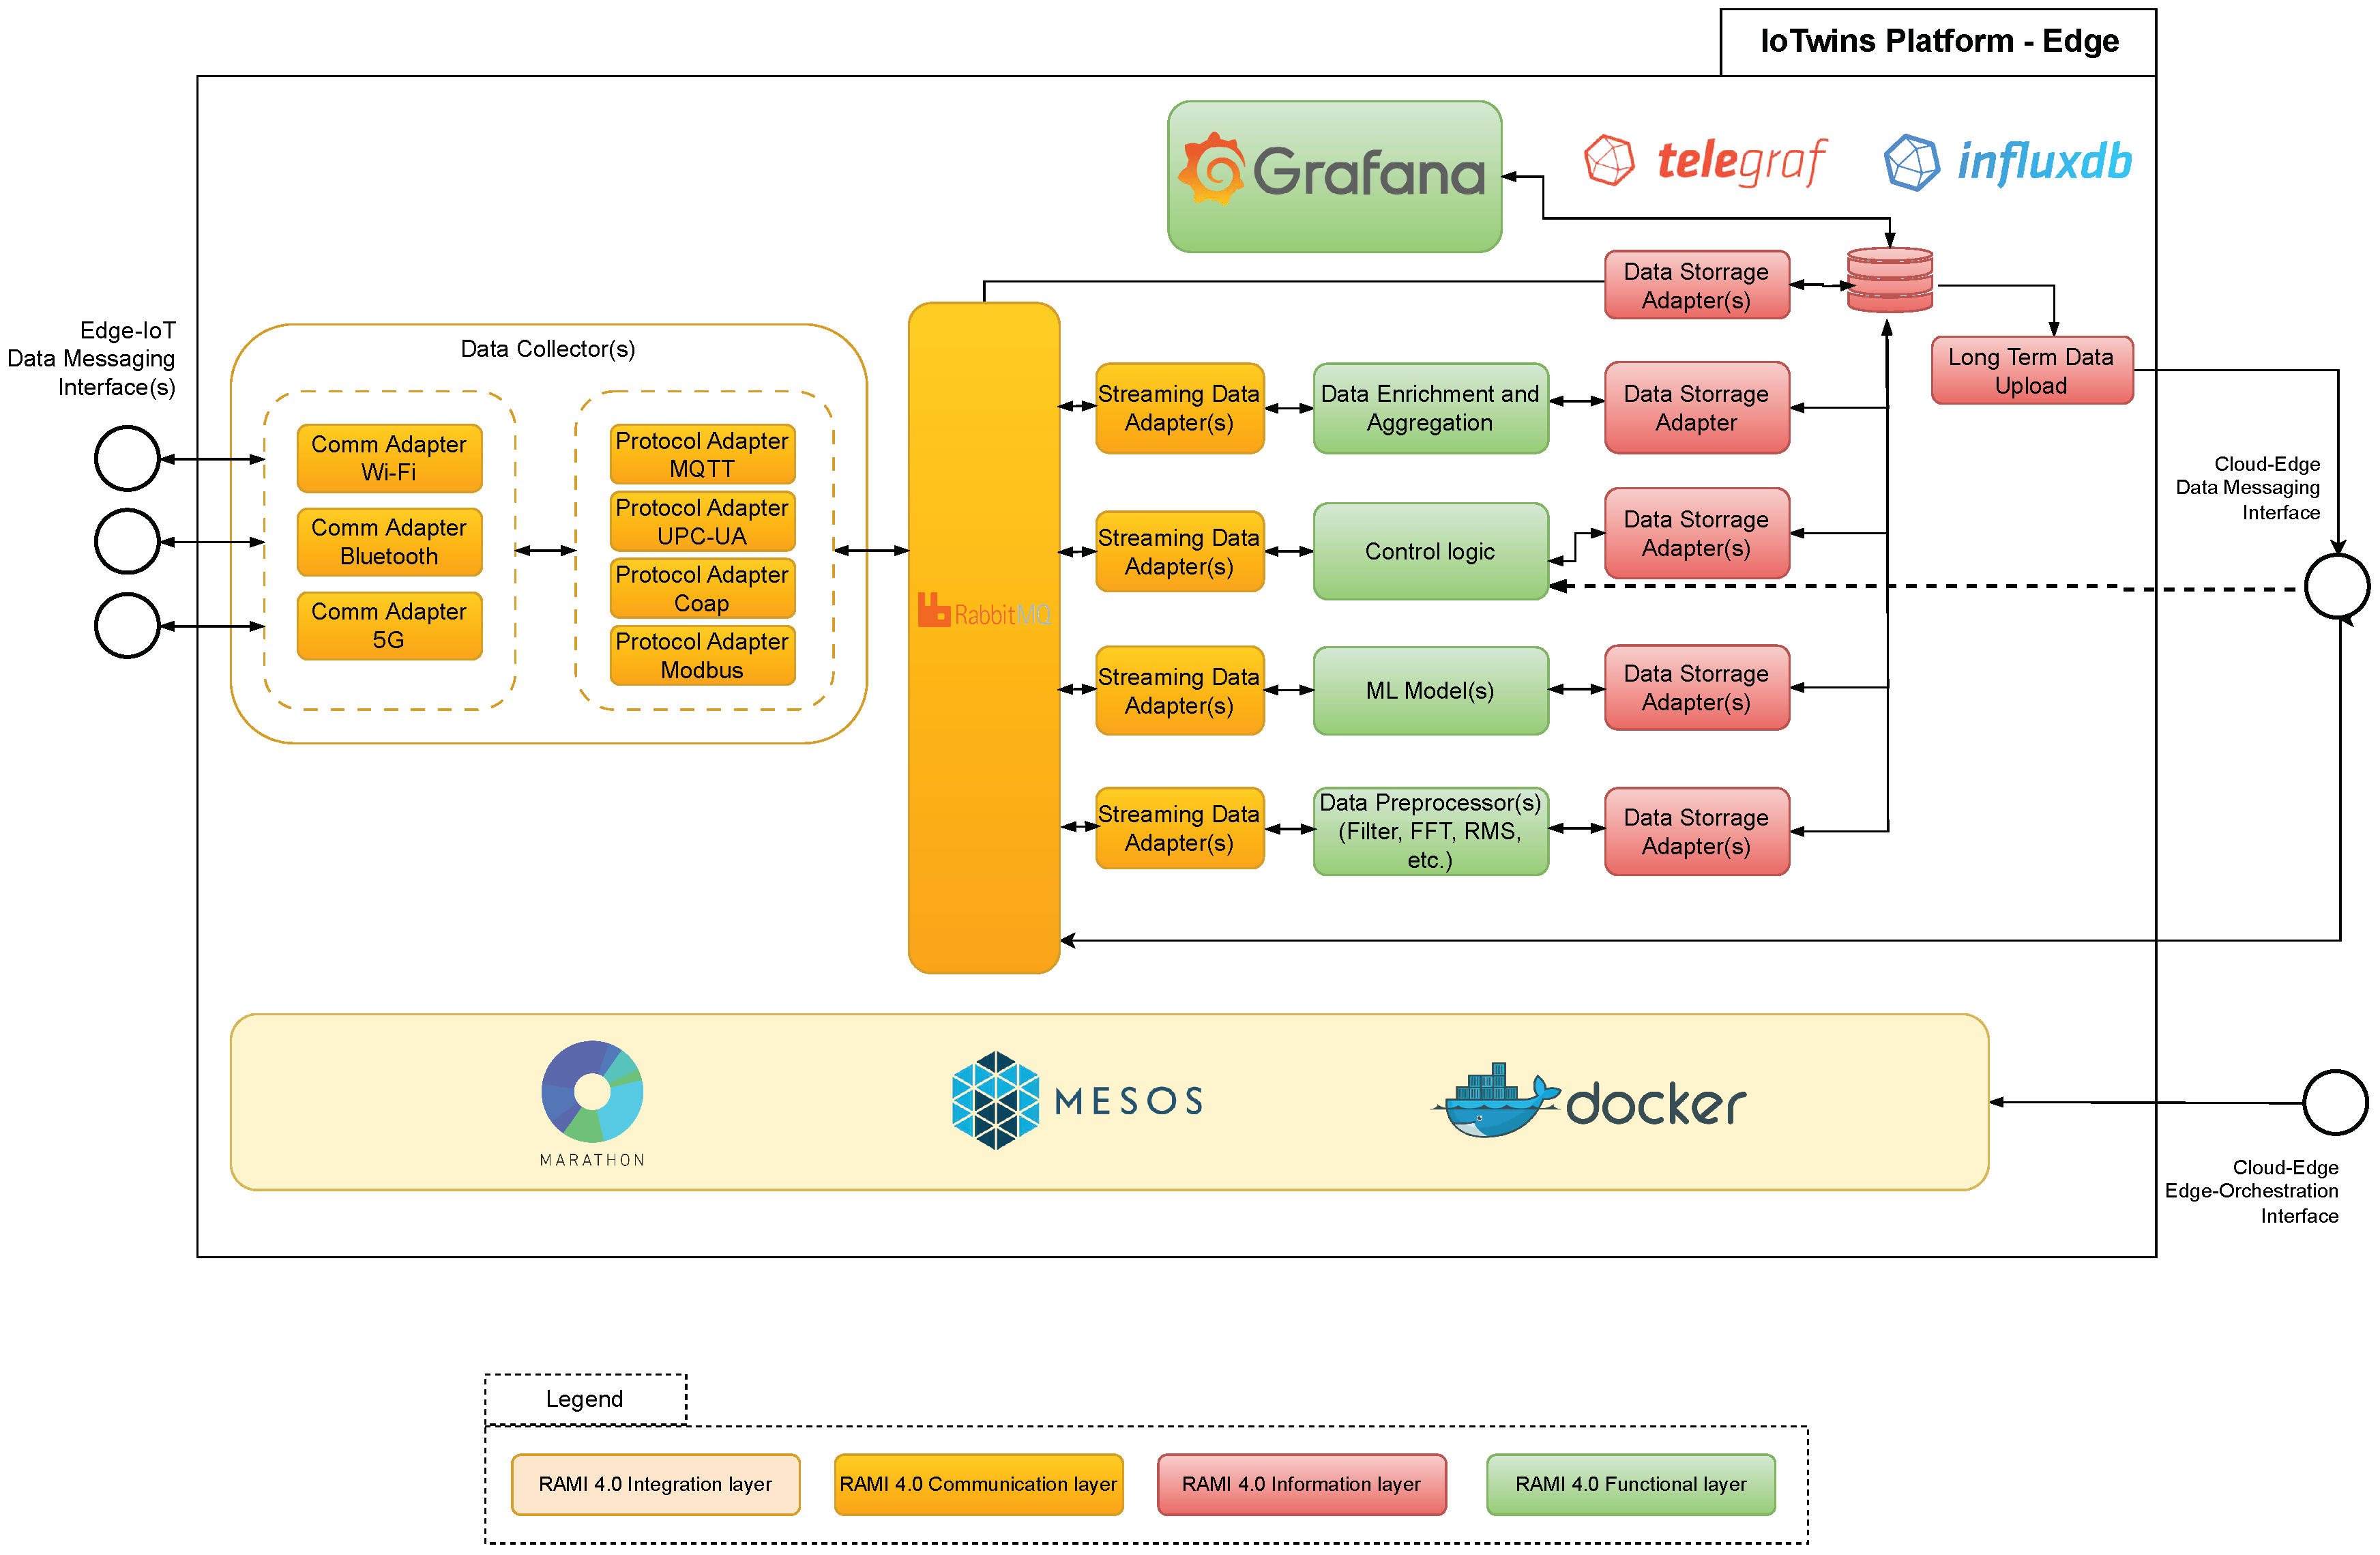
Task: Click the ML Model(s) block
Action: point(1430,690)
